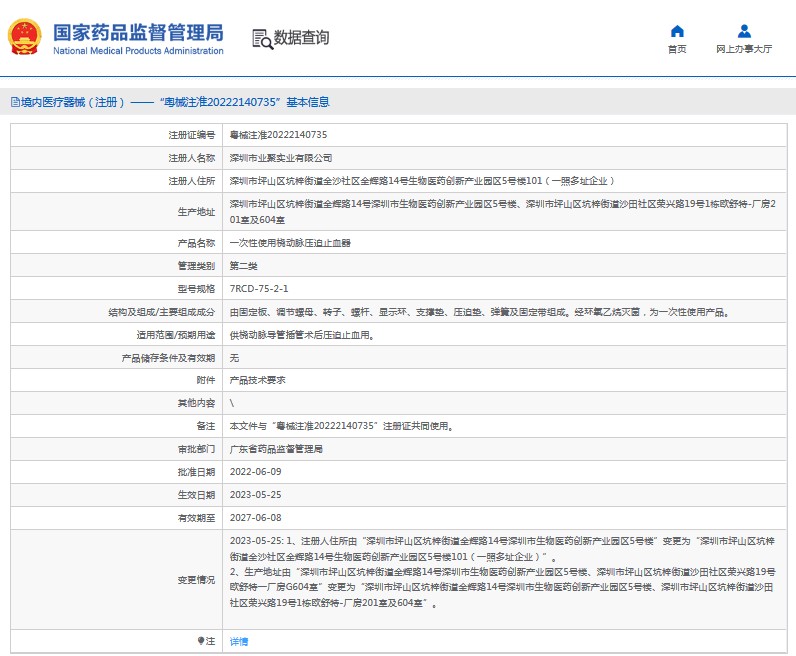This screenshot has height=656, width=796.
Task: Click the 注册人住所 address value
Action: pos(422,181)
